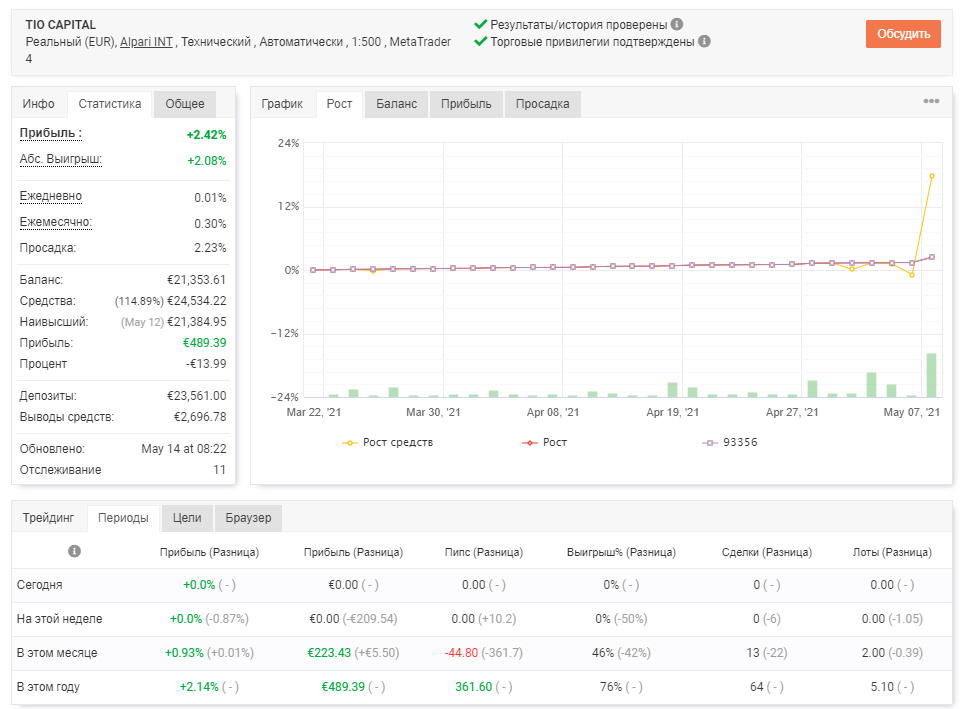
Task: Open the Общее tab
Action: tap(185, 103)
